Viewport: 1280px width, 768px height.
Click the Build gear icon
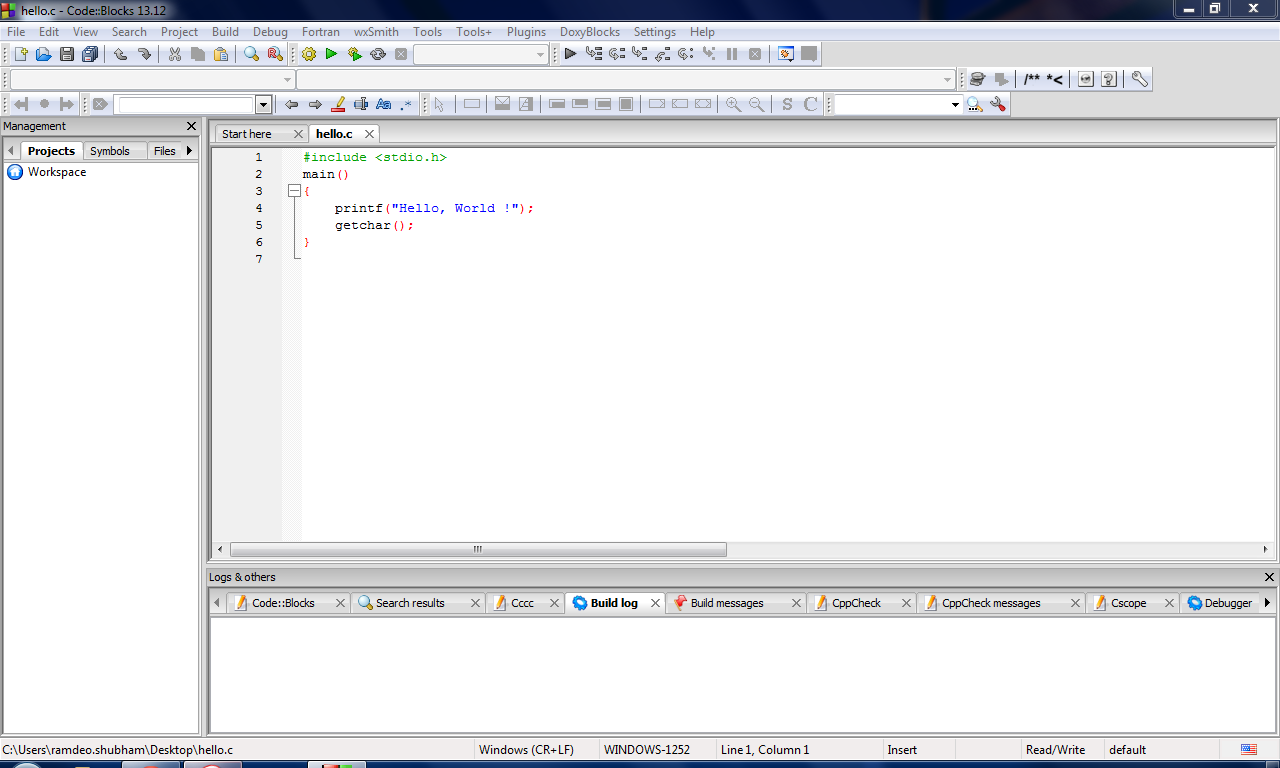point(308,54)
